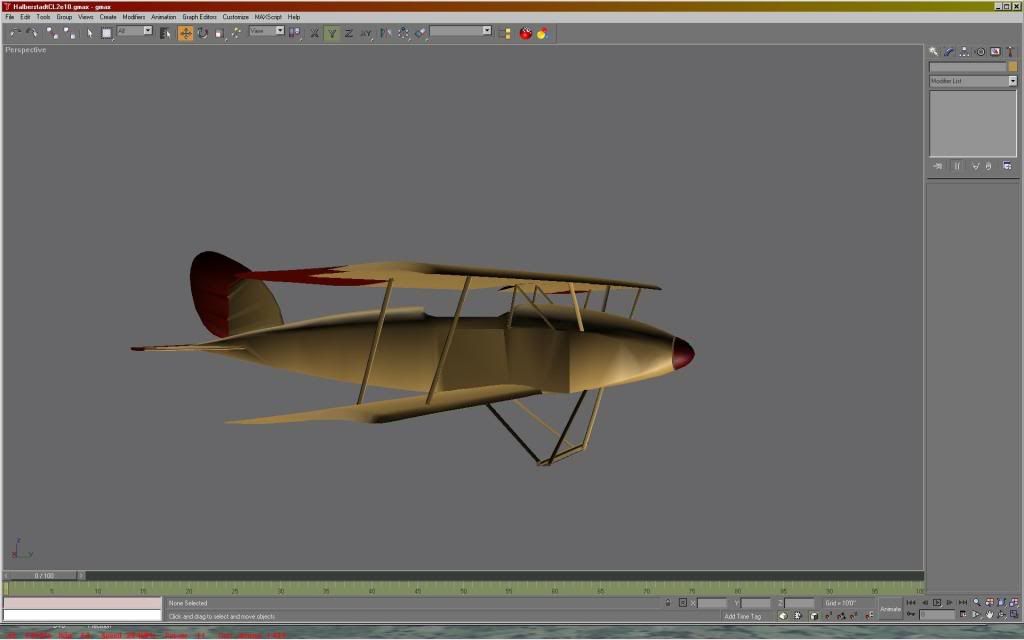Open the Track View schematic icon

click(x=504, y=33)
